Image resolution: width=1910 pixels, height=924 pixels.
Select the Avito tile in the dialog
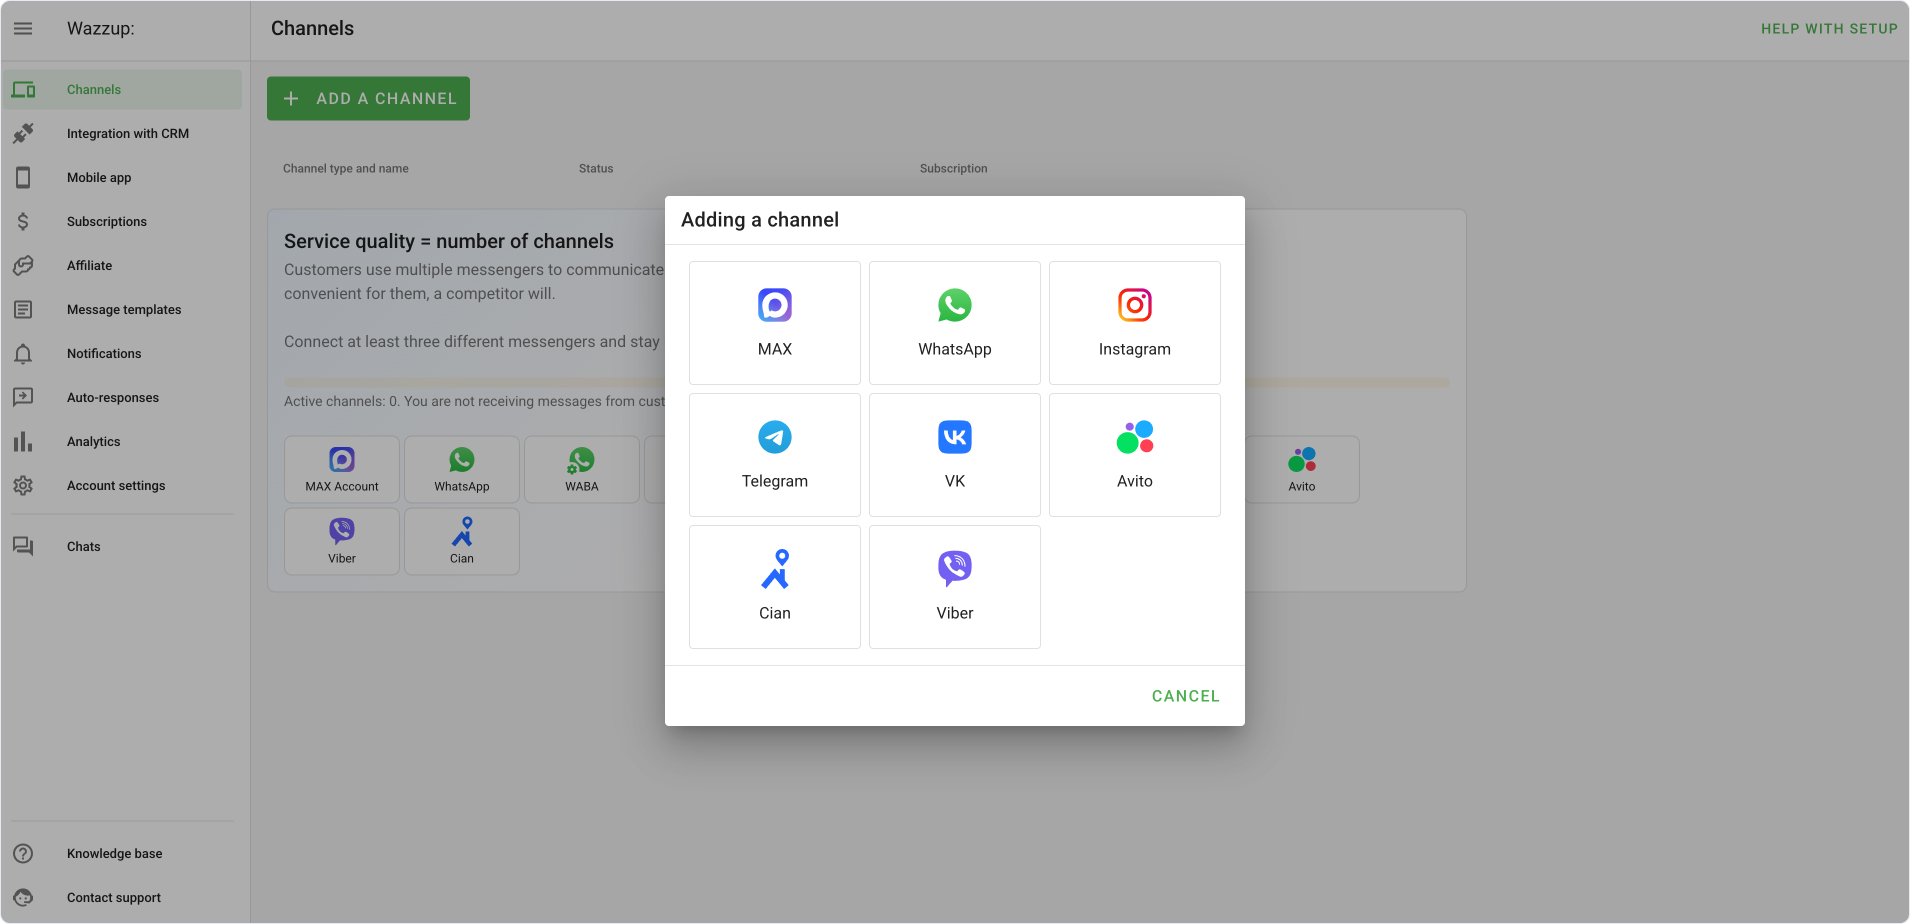1135,455
